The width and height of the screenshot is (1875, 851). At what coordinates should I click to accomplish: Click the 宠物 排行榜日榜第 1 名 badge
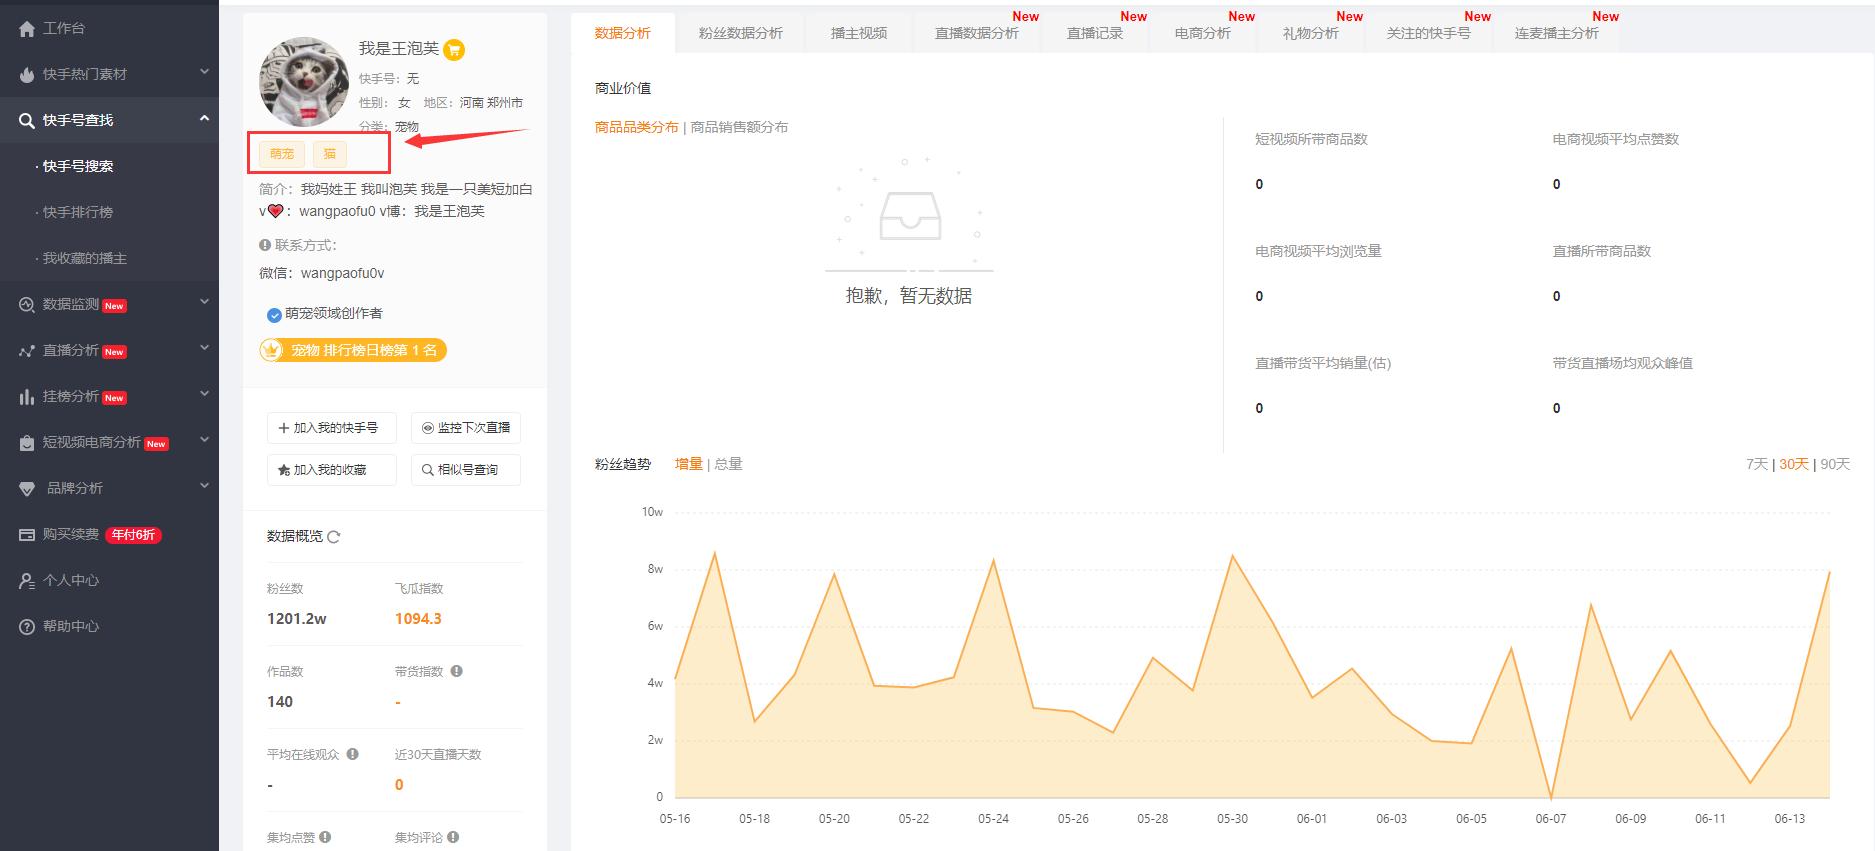[x=353, y=350]
